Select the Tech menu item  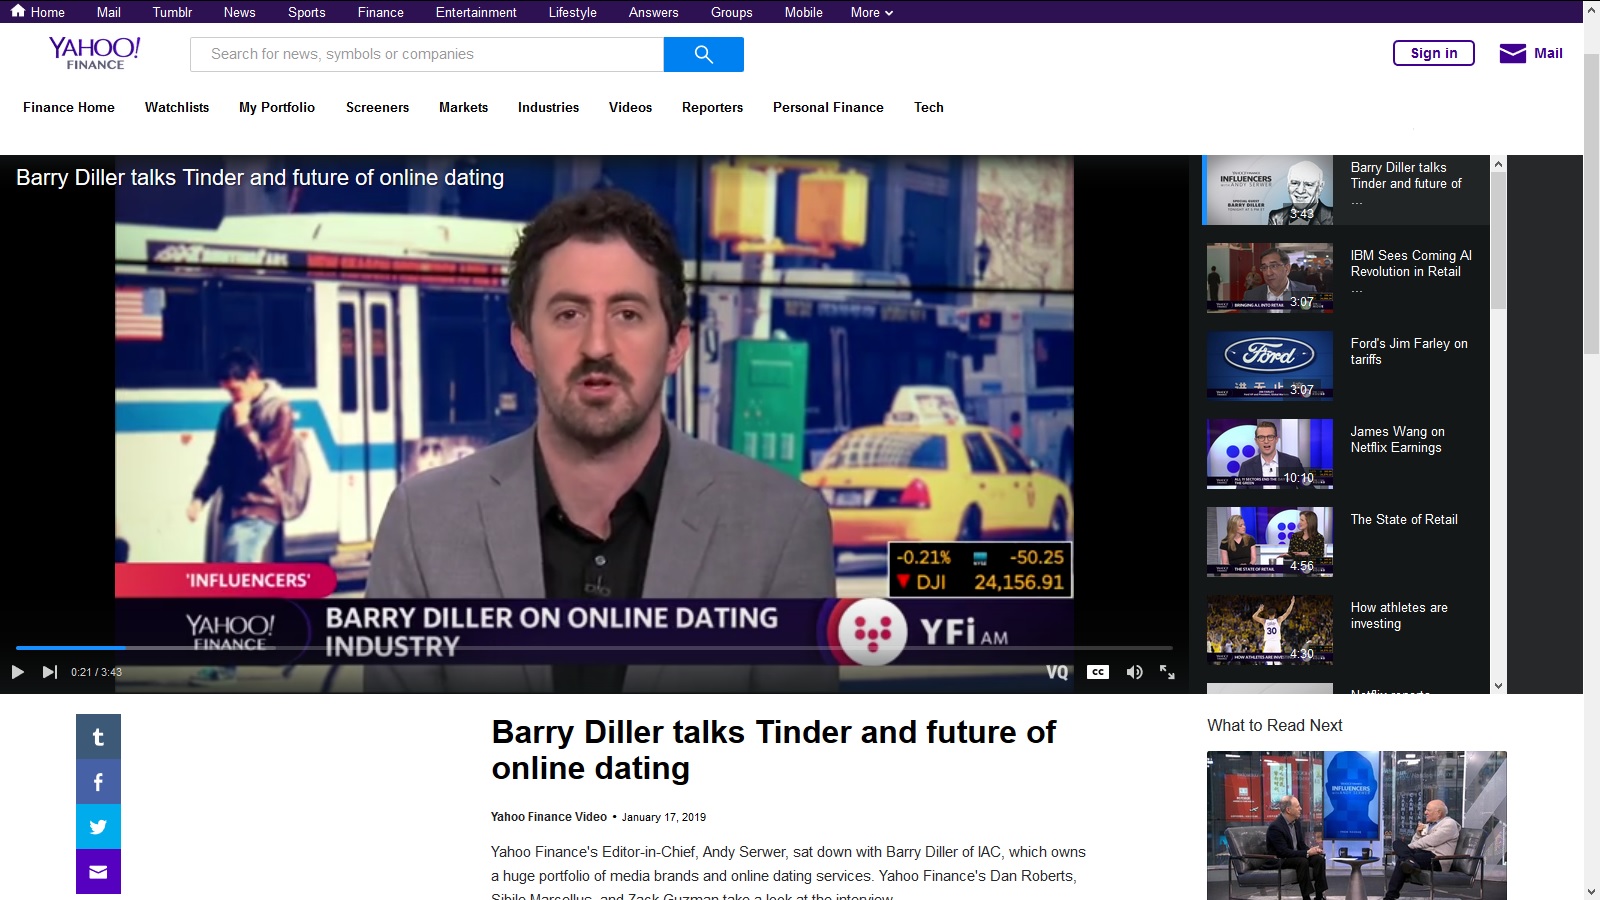[x=929, y=107]
